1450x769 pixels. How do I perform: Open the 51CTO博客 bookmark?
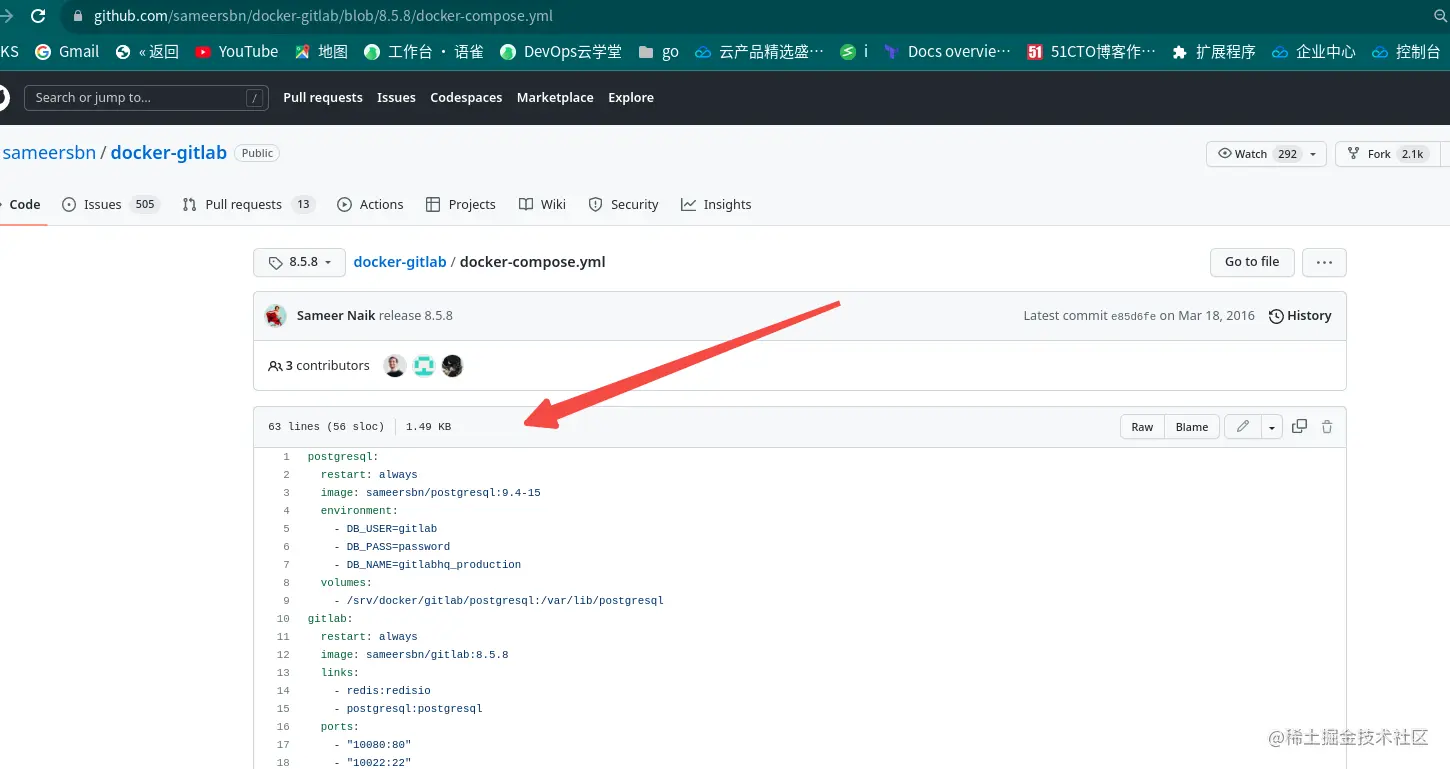[x=1092, y=52]
